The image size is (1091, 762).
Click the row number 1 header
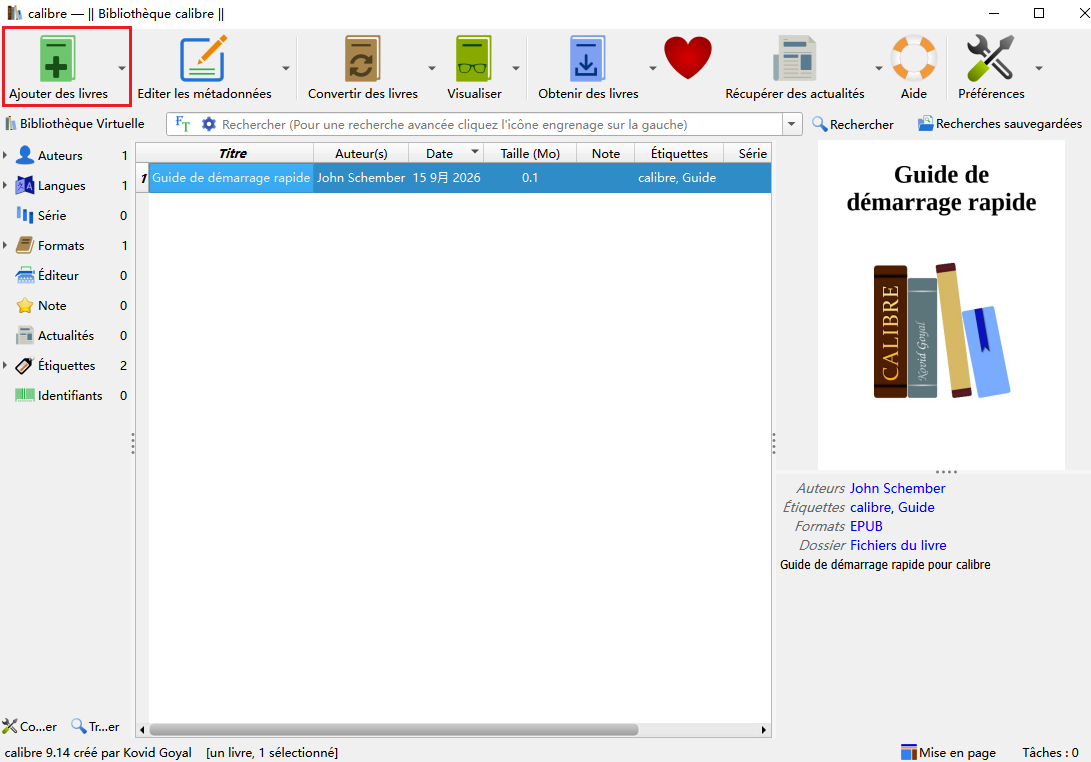point(143,177)
